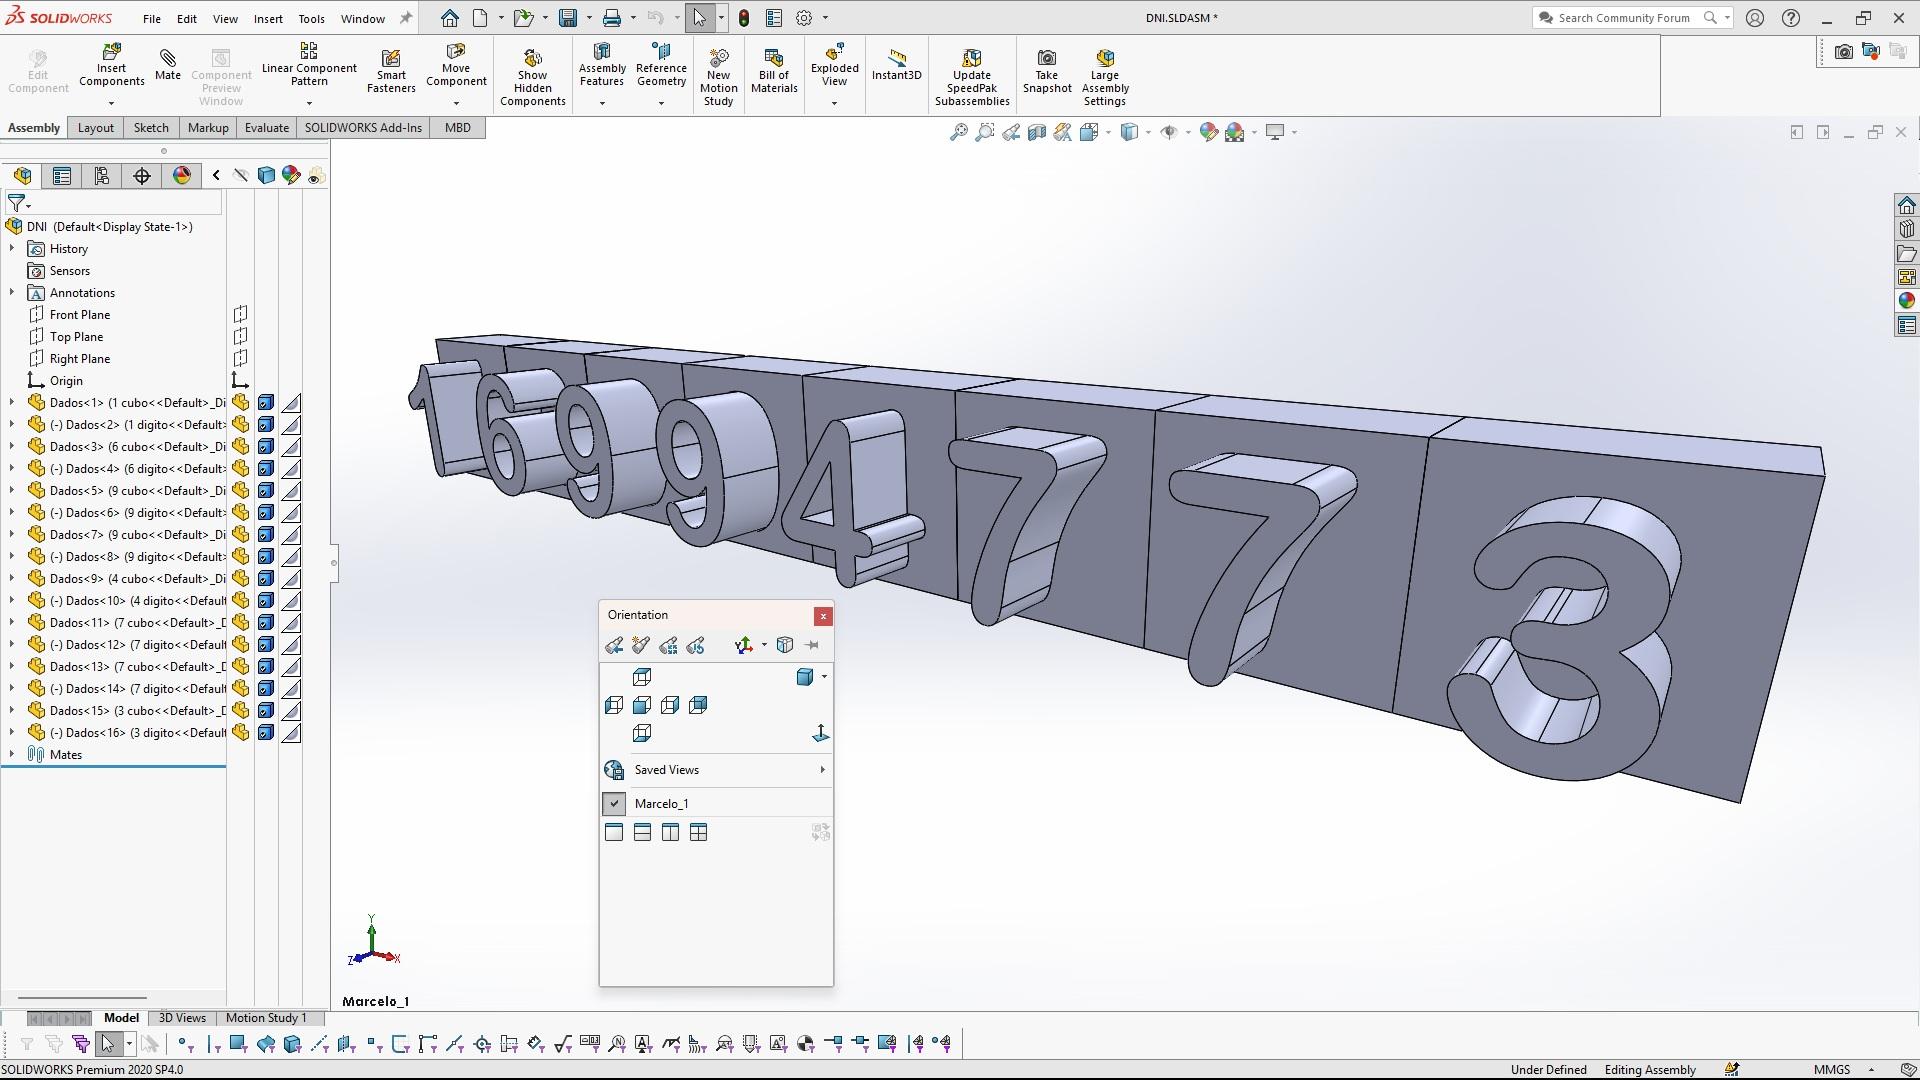The width and height of the screenshot is (1920, 1080).
Task: Open the Insert menu
Action: (x=268, y=18)
